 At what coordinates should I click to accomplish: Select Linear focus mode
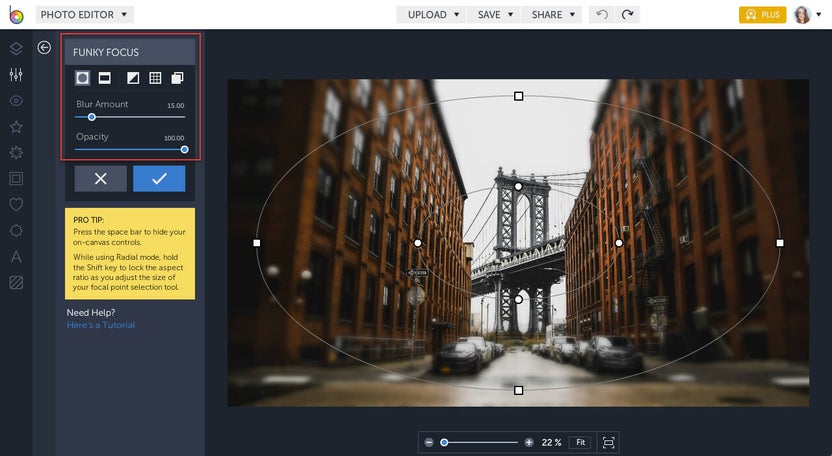tap(105, 78)
